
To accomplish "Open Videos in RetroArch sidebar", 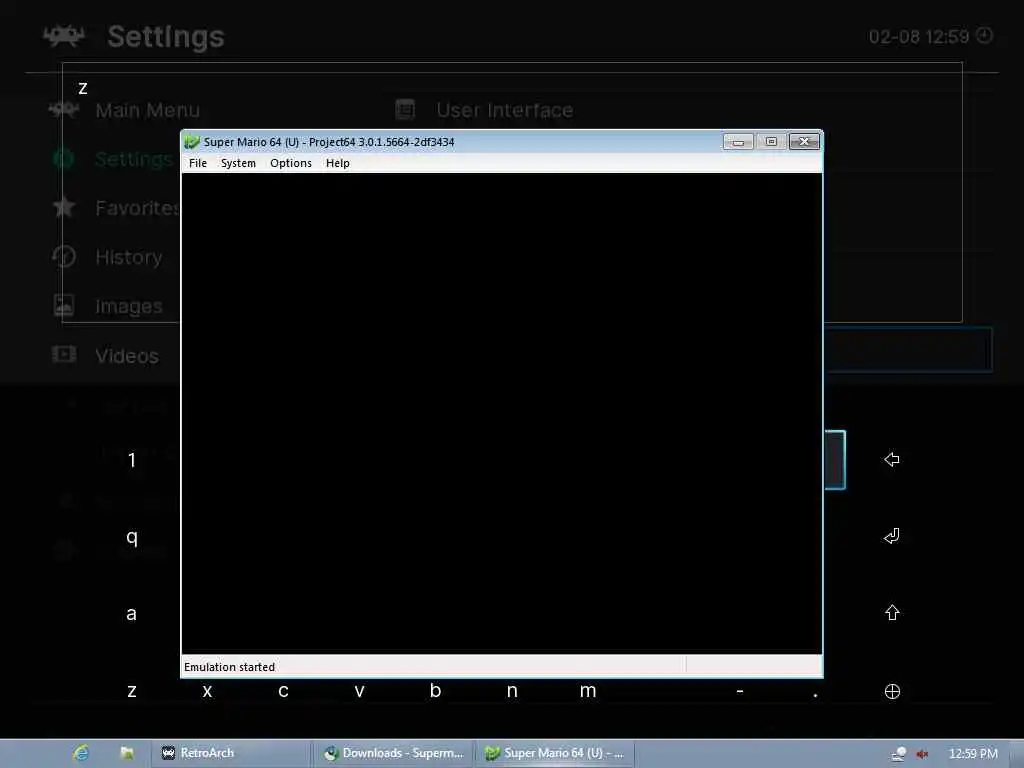I will pyautogui.click(x=127, y=355).
